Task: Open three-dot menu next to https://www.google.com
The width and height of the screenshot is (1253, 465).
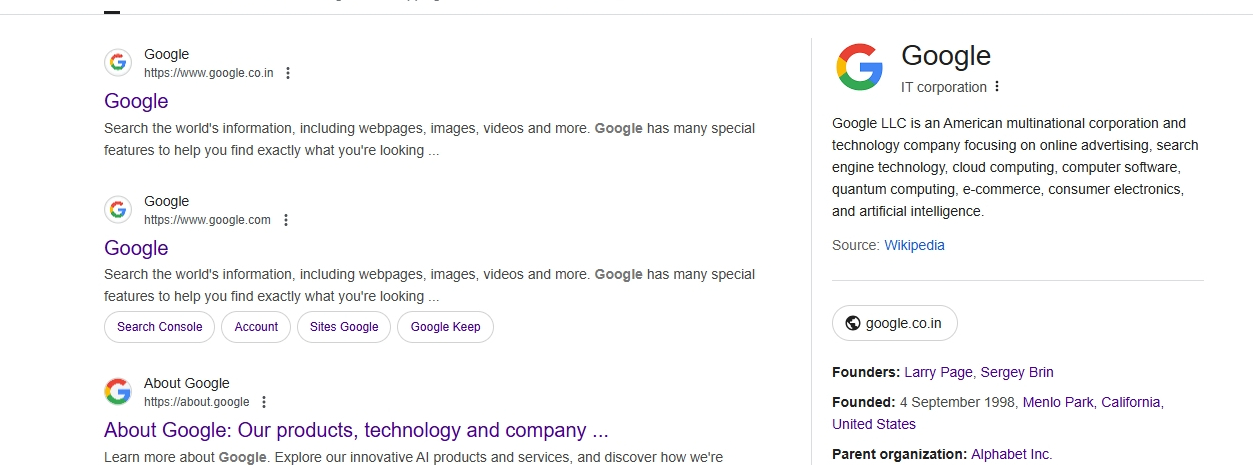Action: pos(285,220)
